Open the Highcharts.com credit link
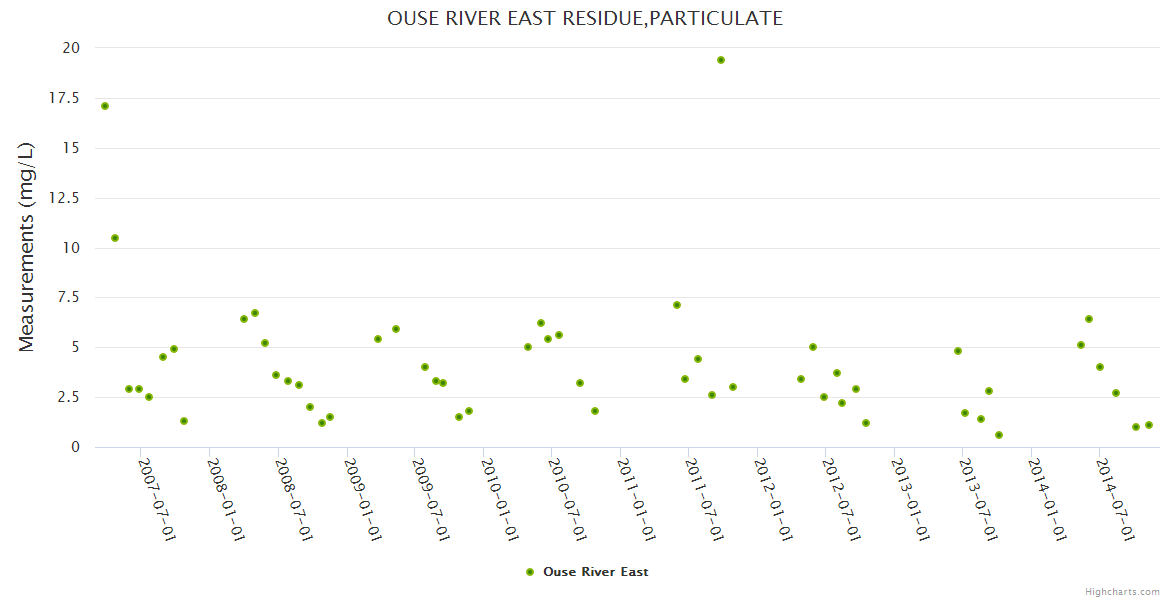 tap(1122, 591)
